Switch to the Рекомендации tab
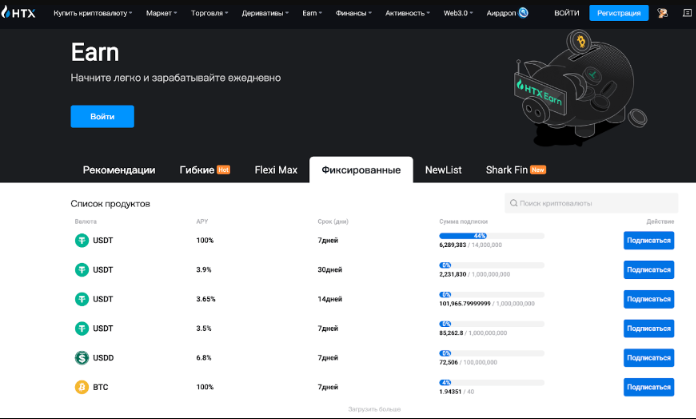This screenshot has height=419, width=696. point(119,170)
